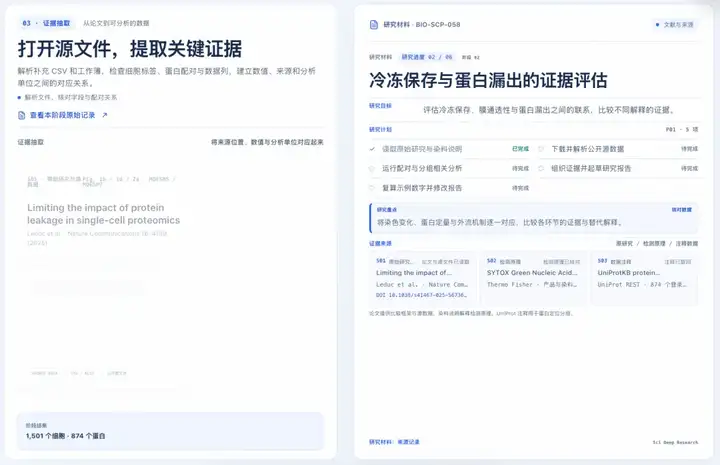Viewport: 720px width, 465px height.
Task: Open the S01 Limiting the impact of source card
Action: (422, 278)
